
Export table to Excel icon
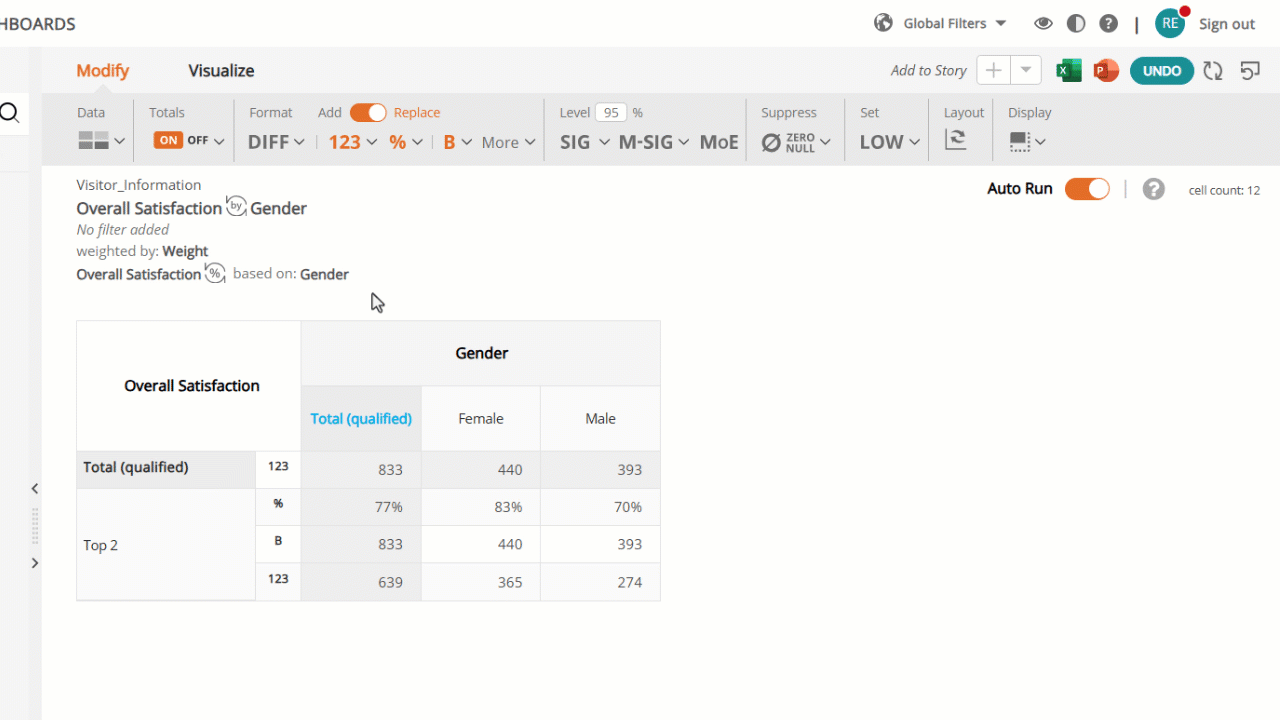pos(1069,71)
